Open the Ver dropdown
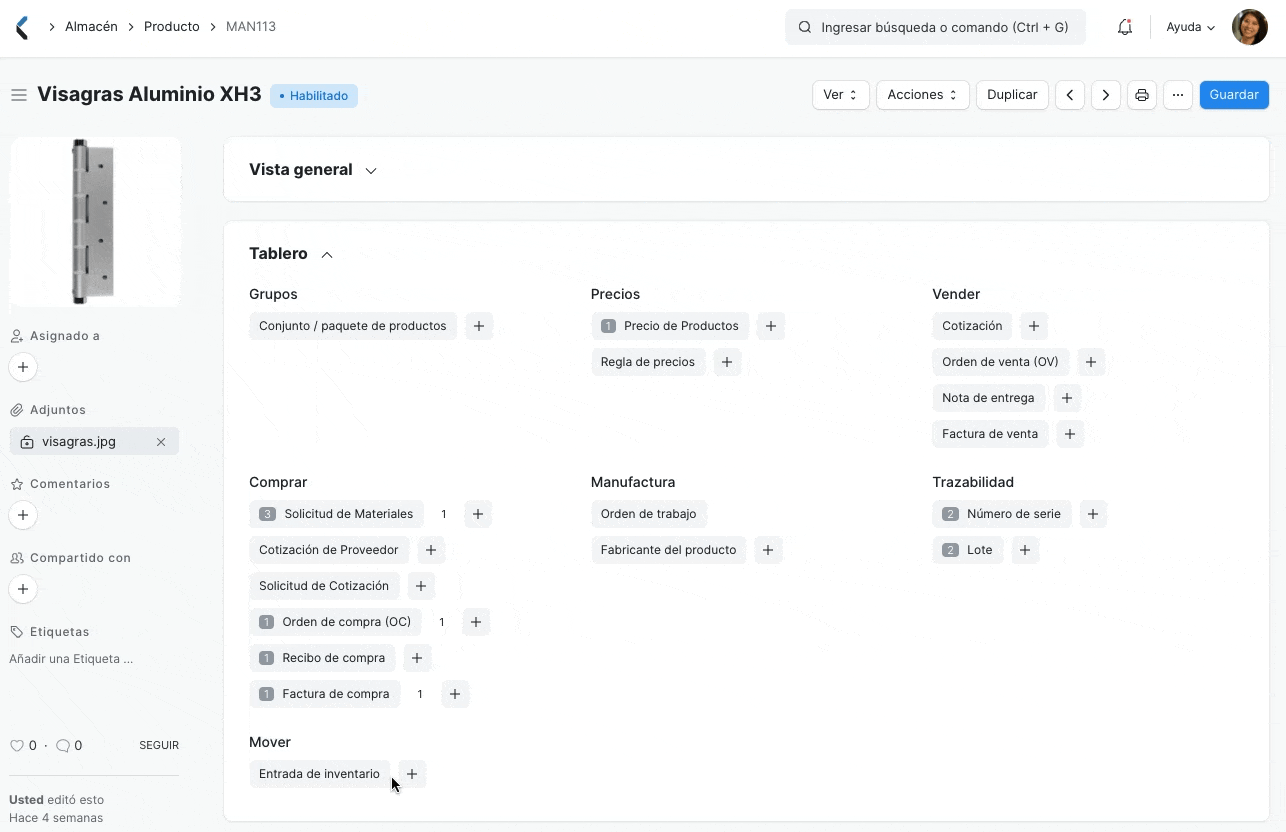 pos(840,95)
